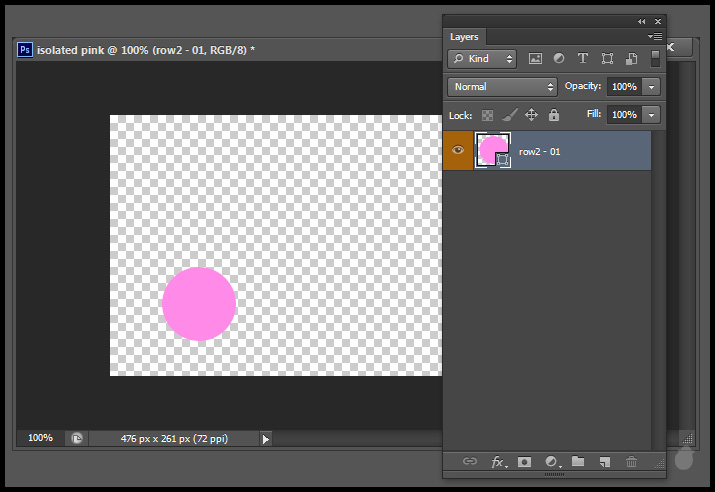Create a new layer group folder
Screen dimensions: 715x492
click(x=577, y=461)
